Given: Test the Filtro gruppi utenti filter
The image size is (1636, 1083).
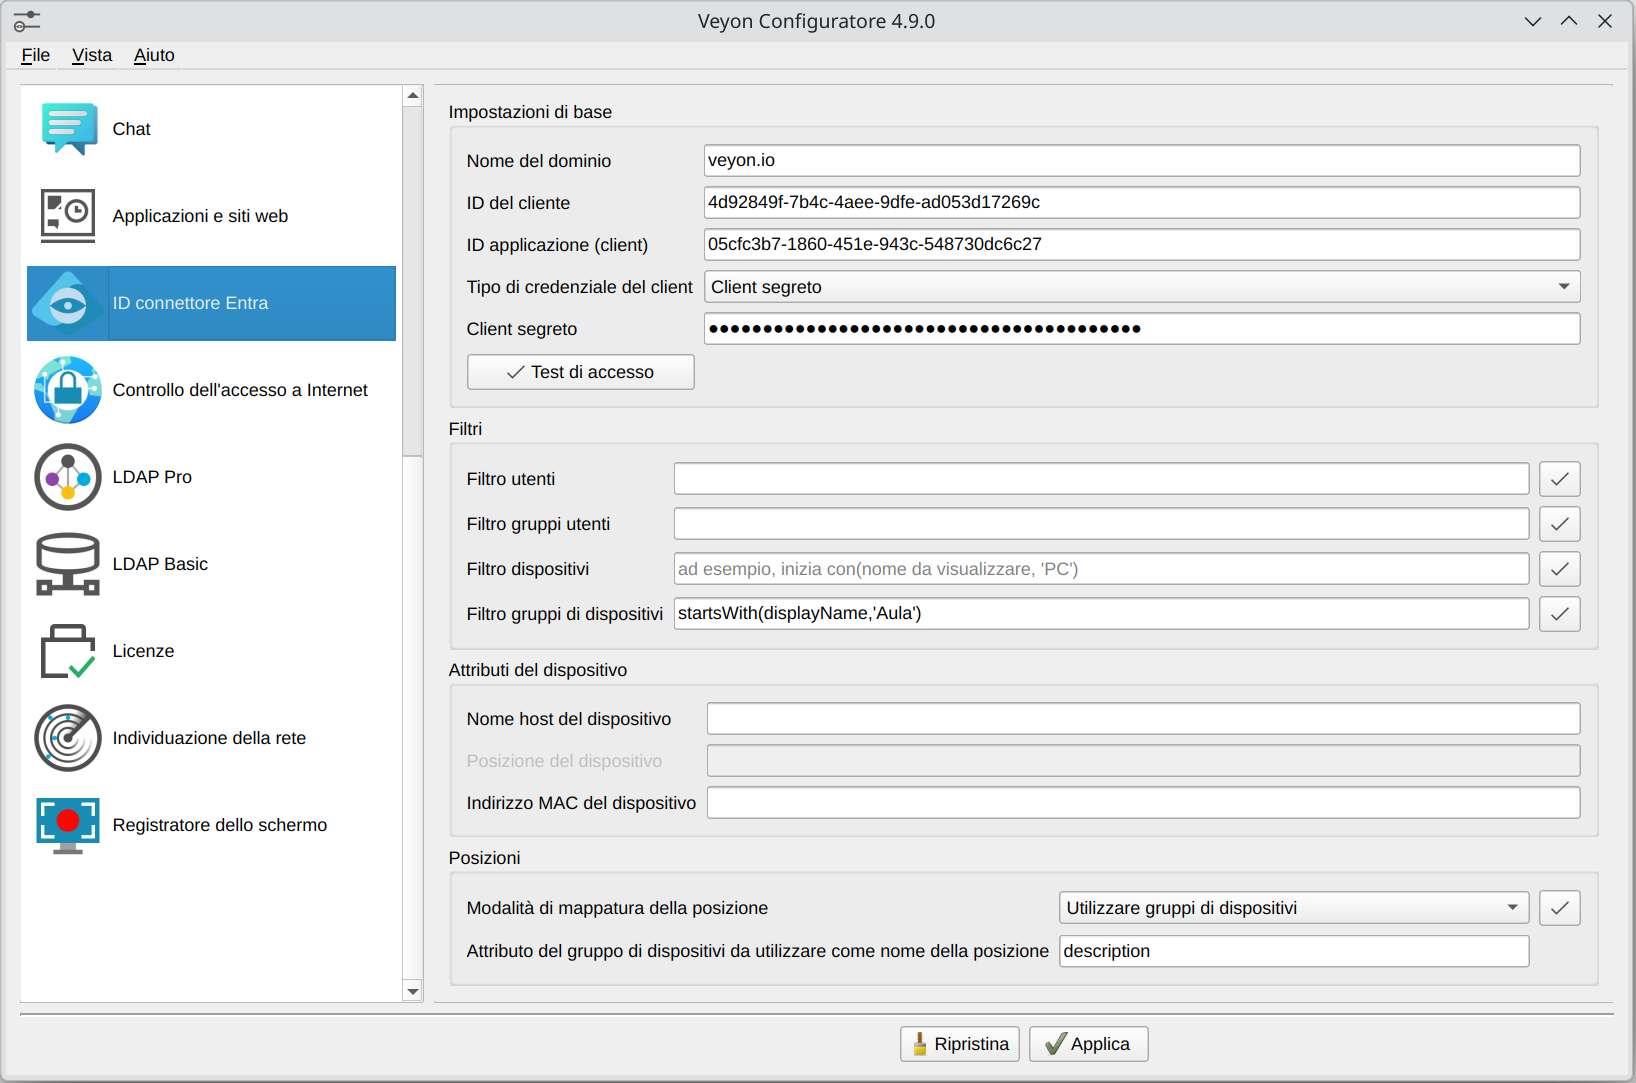Looking at the screenshot, I should (x=1559, y=524).
